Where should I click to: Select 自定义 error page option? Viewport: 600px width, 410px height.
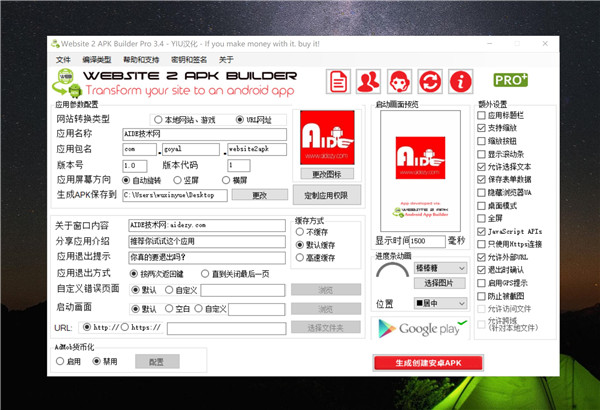[181, 290]
